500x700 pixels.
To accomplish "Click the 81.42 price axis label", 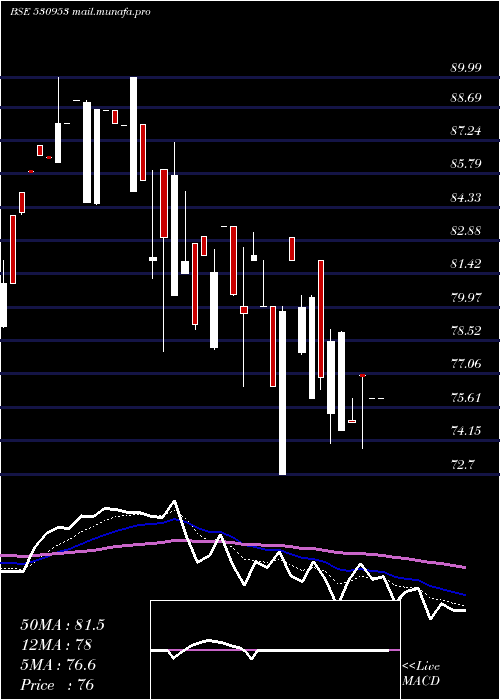I will (466, 264).
